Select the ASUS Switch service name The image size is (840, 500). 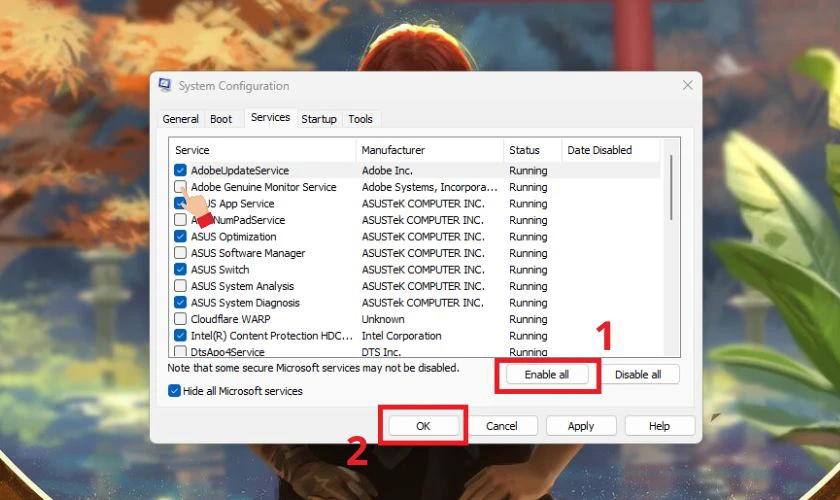[x=220, y=270]
